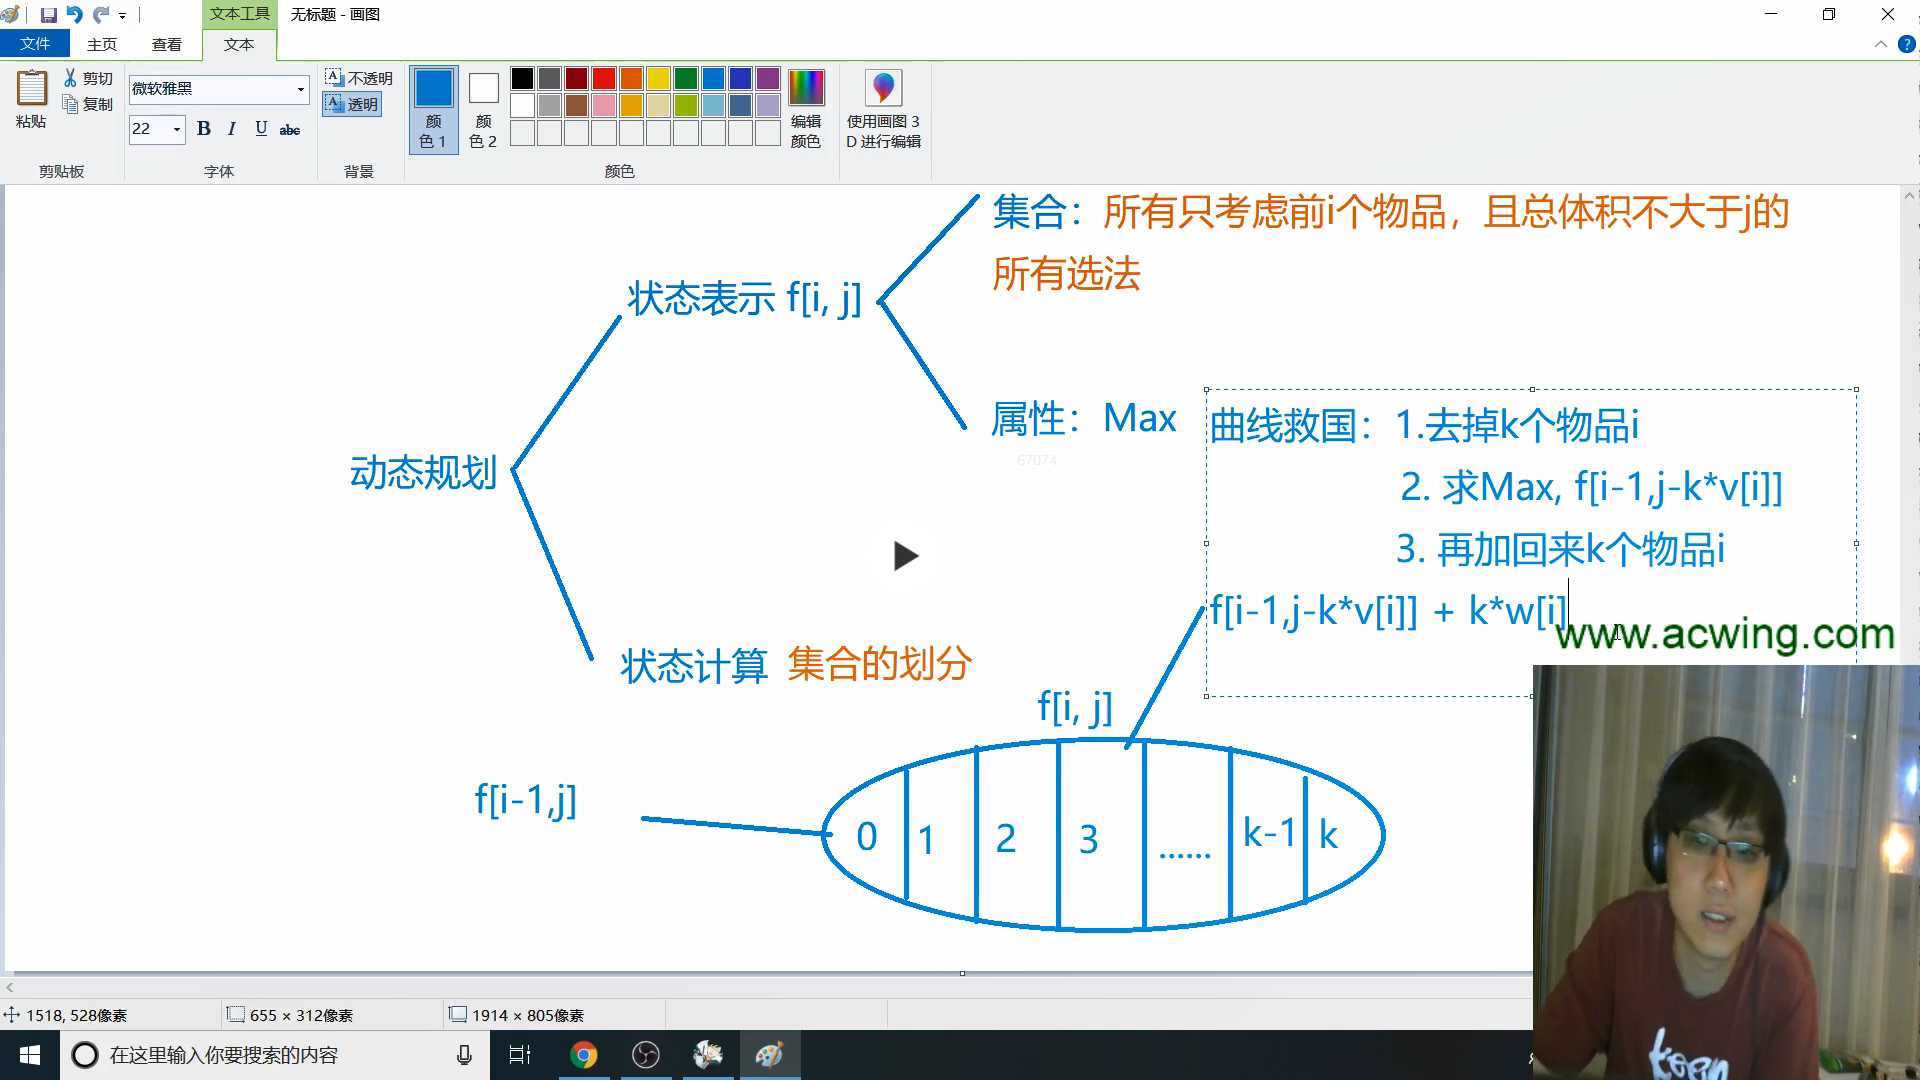Viewport: 1920px width, 1080px height.
Task: Open the 编辑颜色 color editor
Action: pos(806,107)
